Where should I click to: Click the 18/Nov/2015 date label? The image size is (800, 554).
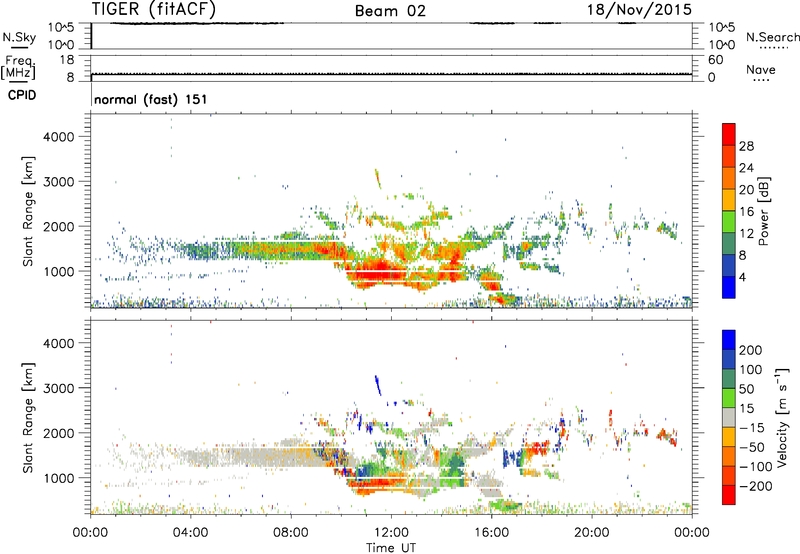(x=639, y=9)
